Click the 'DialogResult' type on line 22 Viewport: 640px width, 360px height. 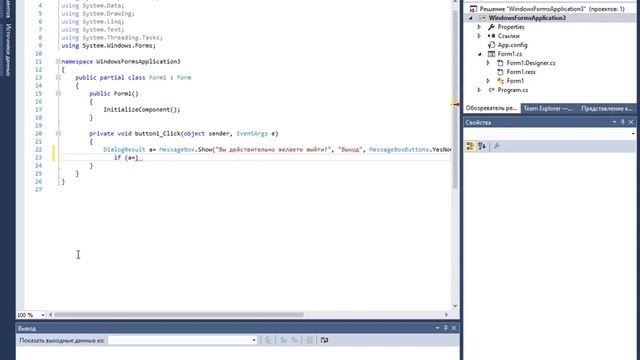pyautogui.click(x=124, y=150)
